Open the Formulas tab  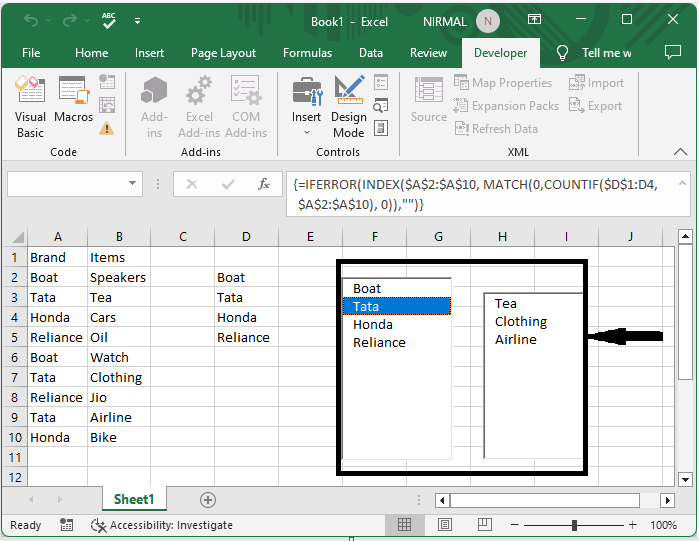point(307,53)
